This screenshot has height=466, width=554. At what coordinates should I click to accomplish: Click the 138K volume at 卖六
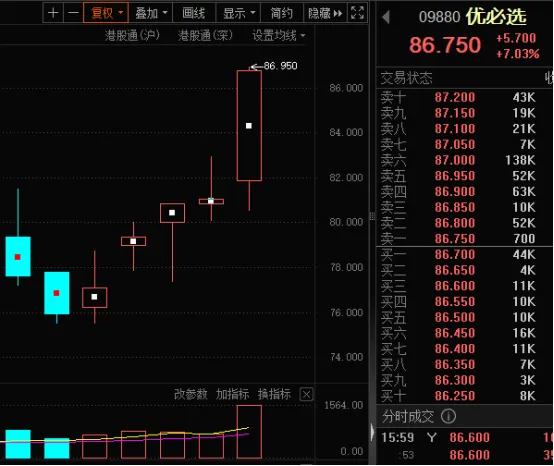(520, 160)
